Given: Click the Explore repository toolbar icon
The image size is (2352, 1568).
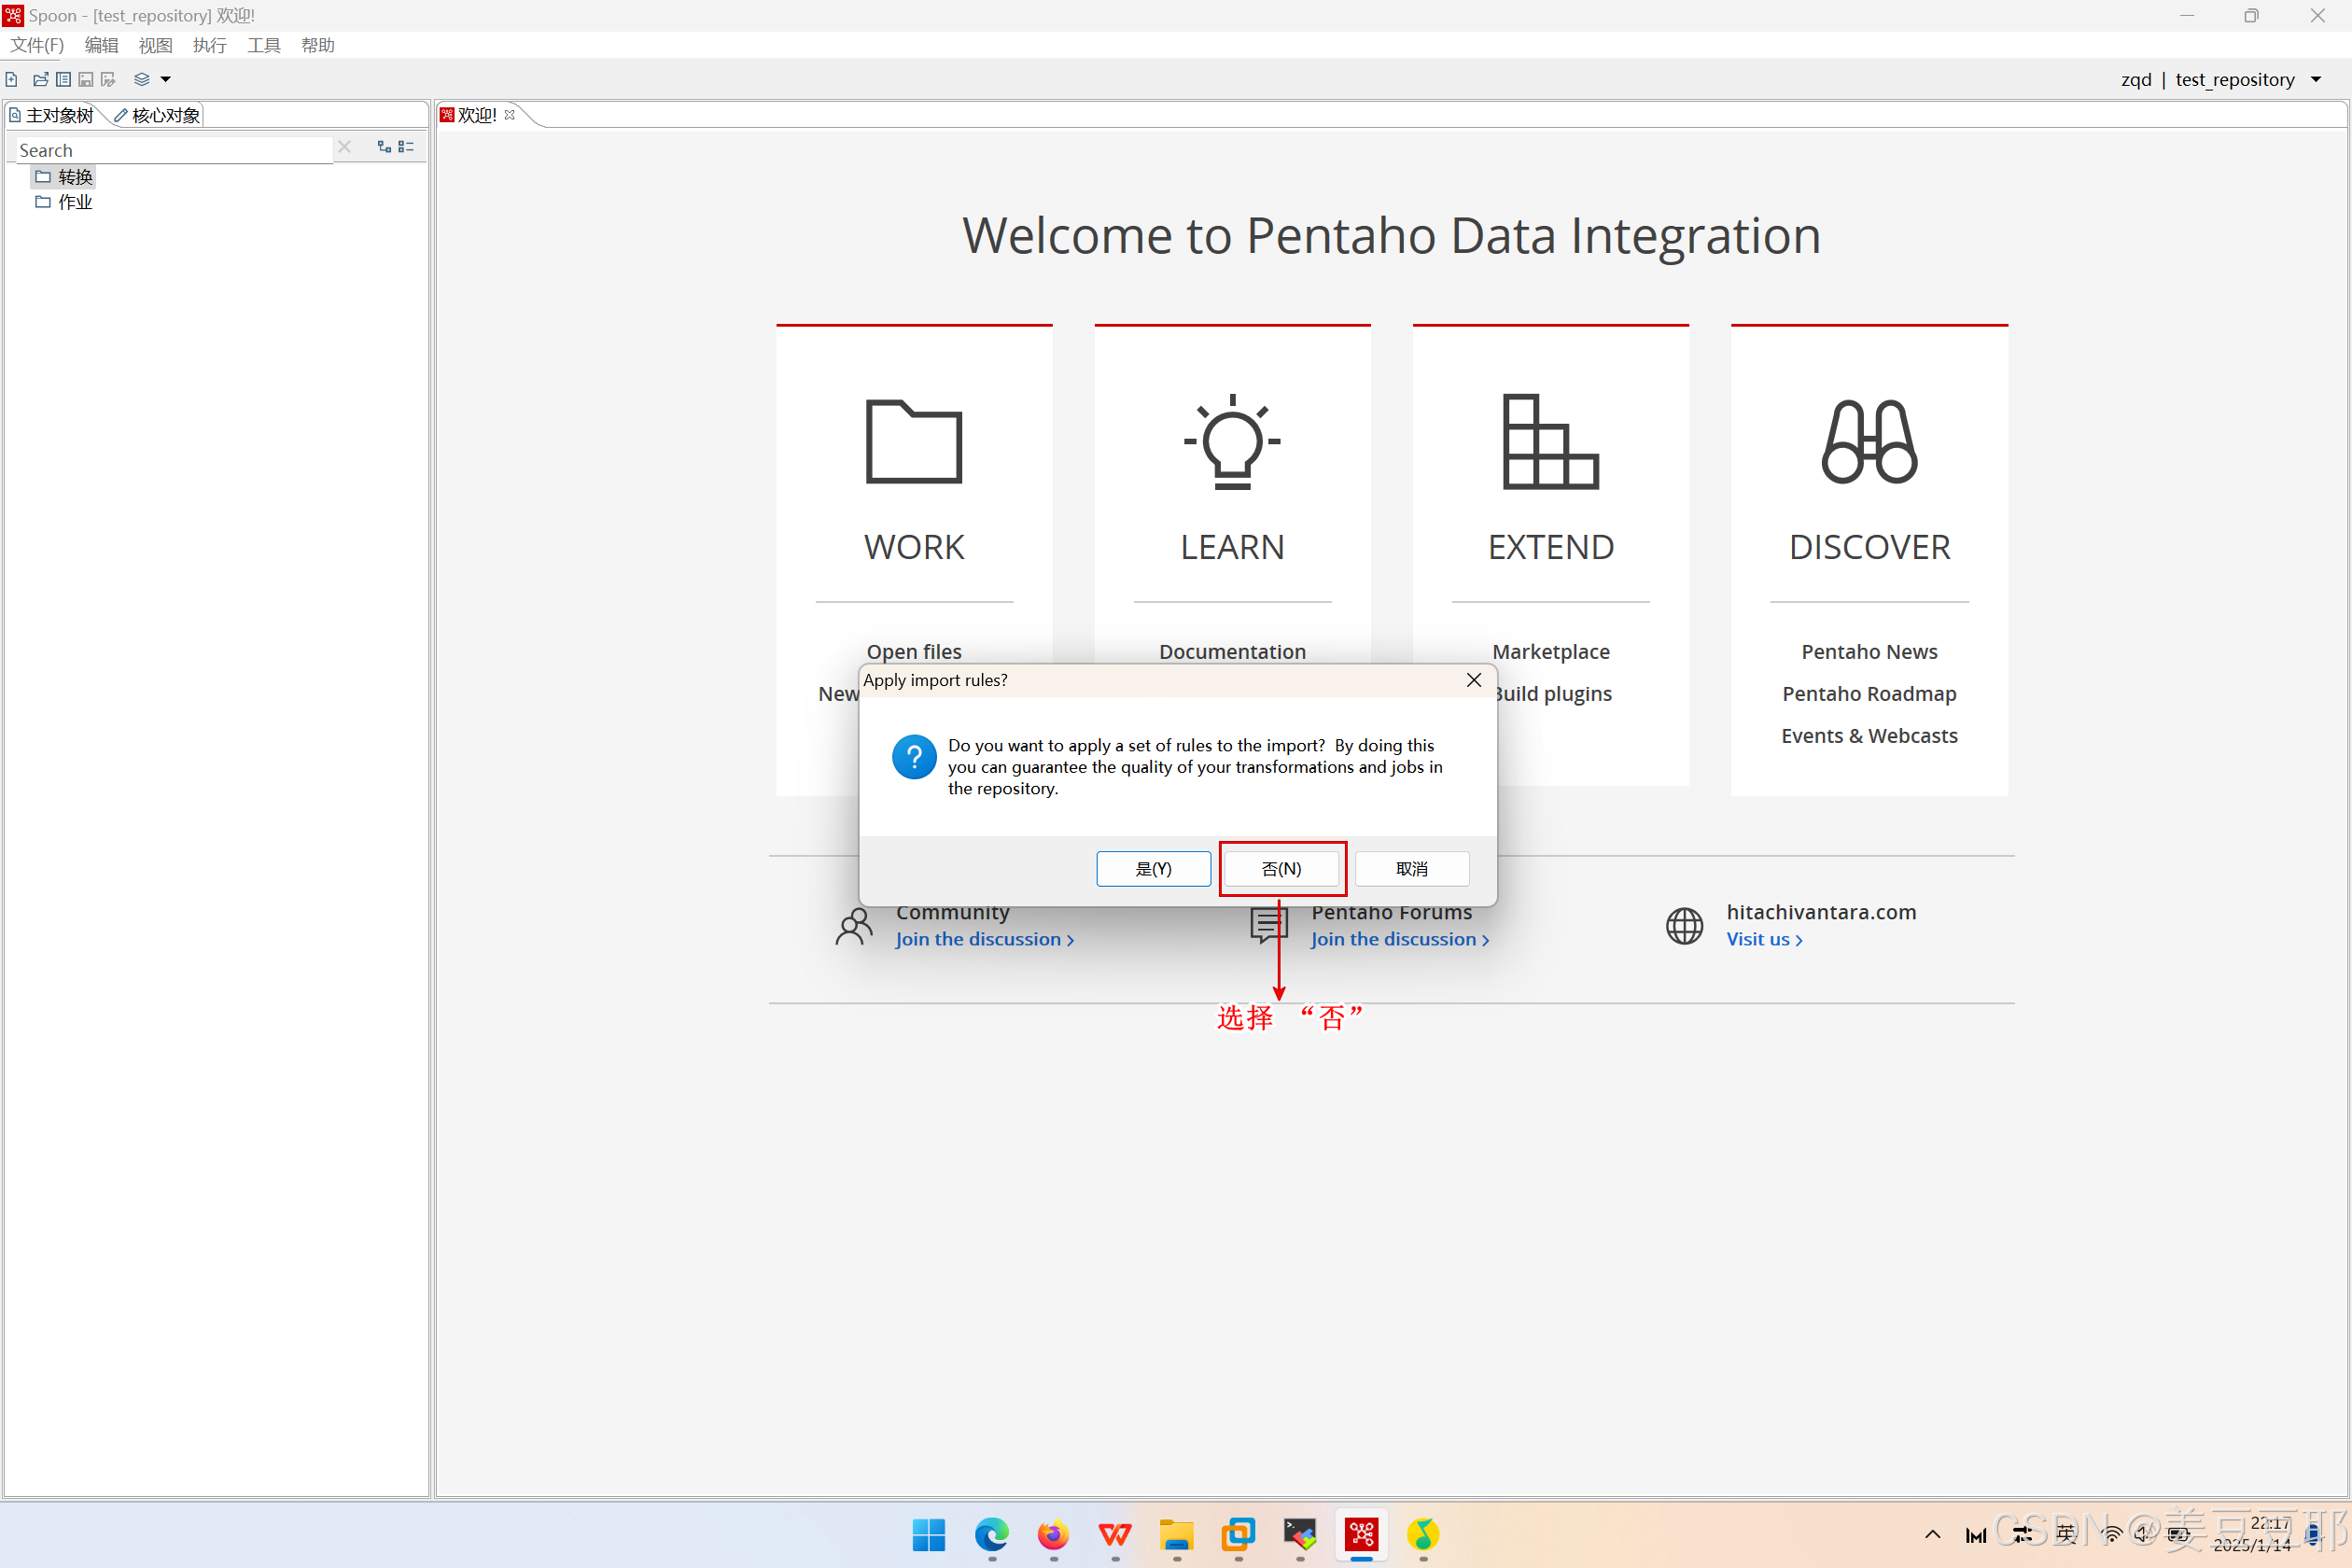Looking at the screenshot, I should 63,79.
